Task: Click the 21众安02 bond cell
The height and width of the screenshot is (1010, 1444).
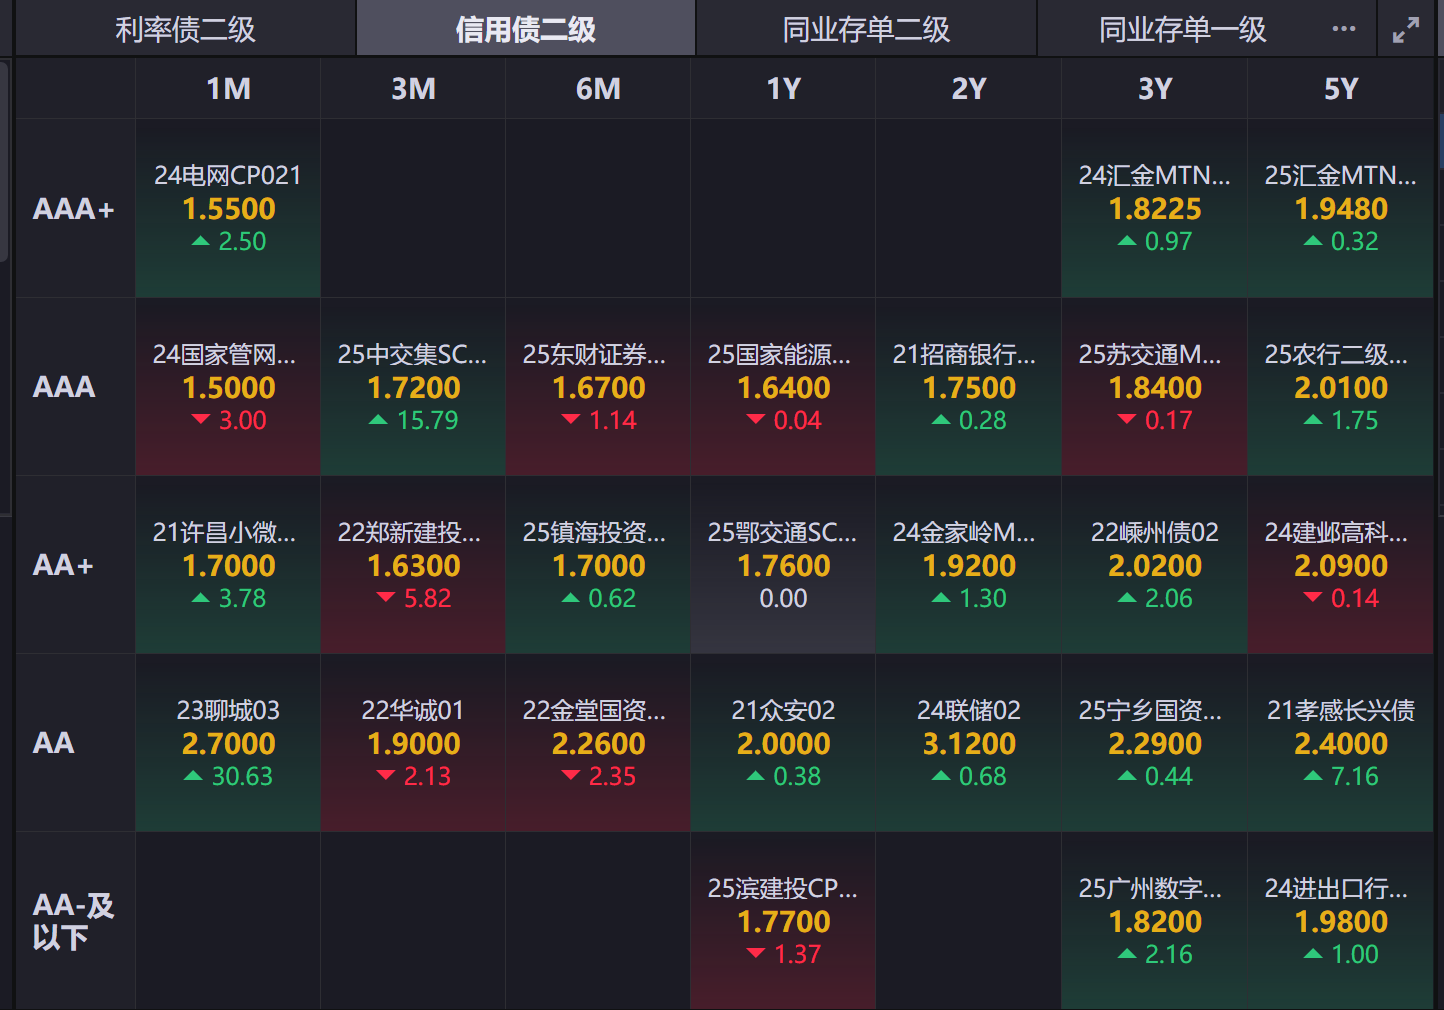Action: pyautogui.click(x=783, y=743)
